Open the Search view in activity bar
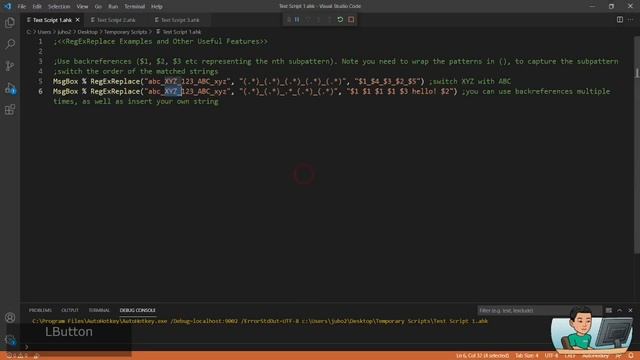640x360 pixels. pos(10,44)
